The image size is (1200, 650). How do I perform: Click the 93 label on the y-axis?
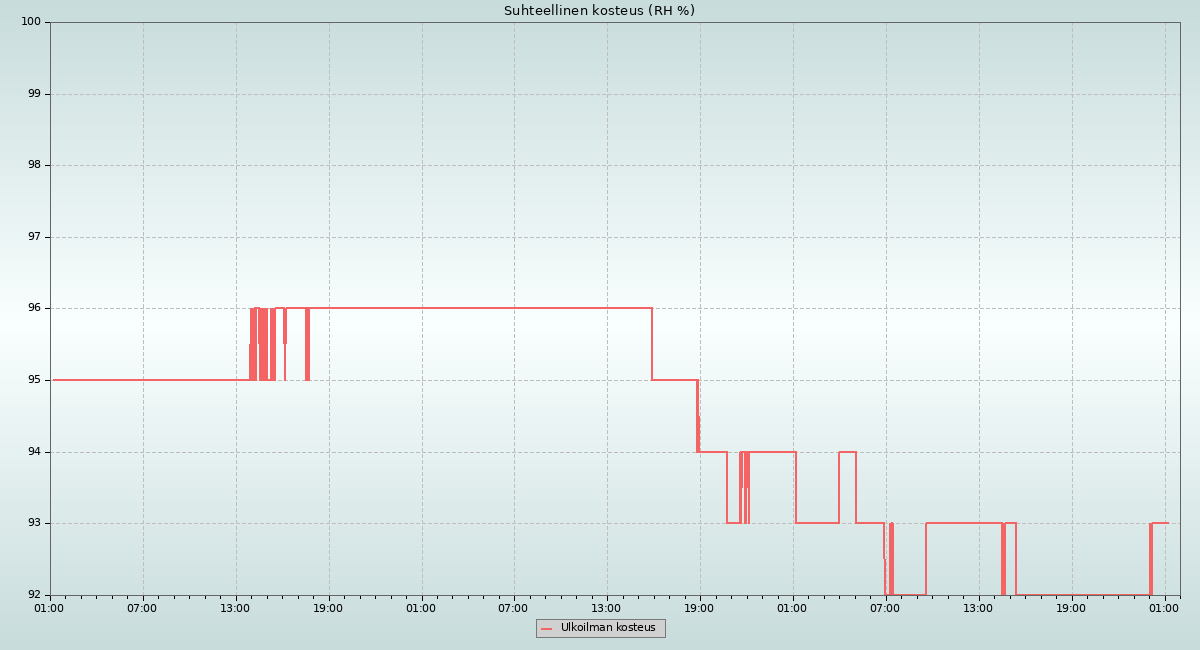point(34,523)
